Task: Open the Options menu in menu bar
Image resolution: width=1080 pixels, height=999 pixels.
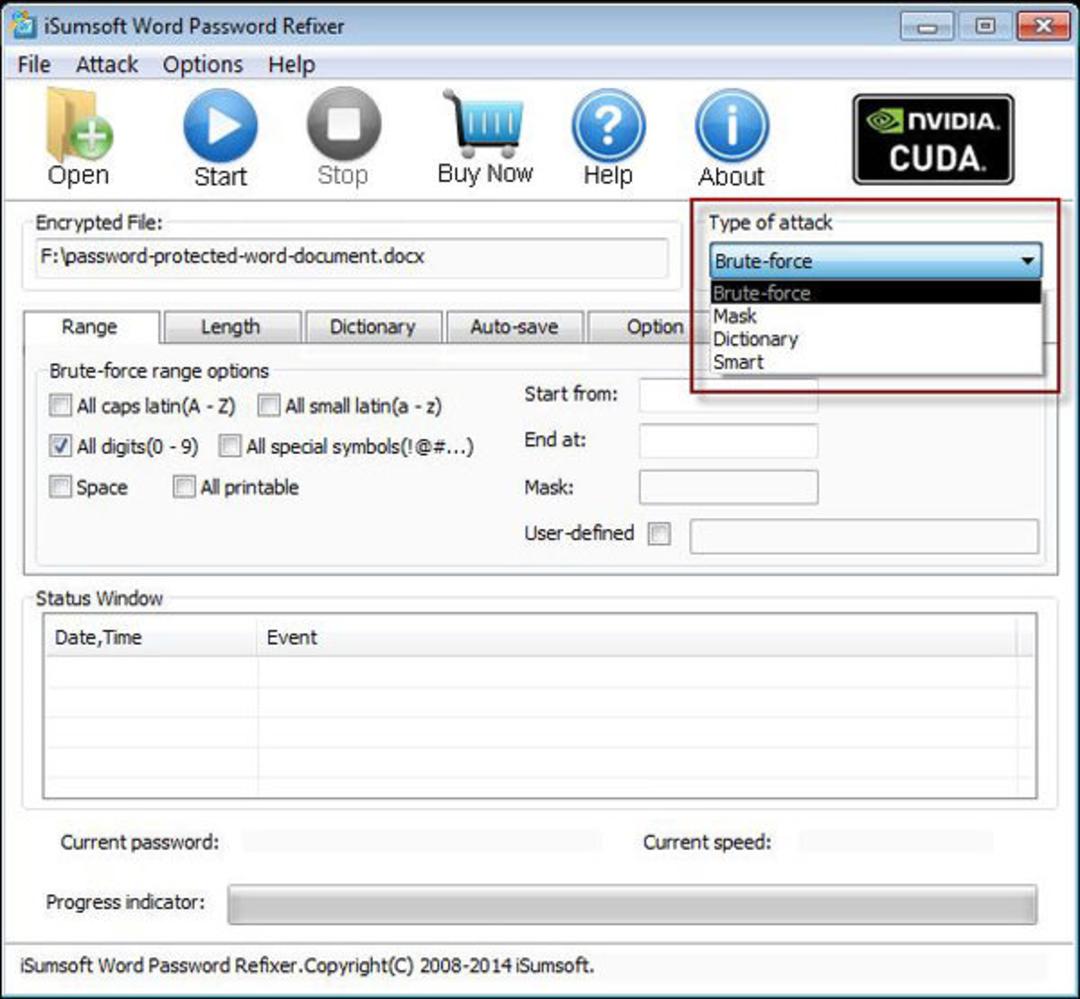Action: click(202, 65)
